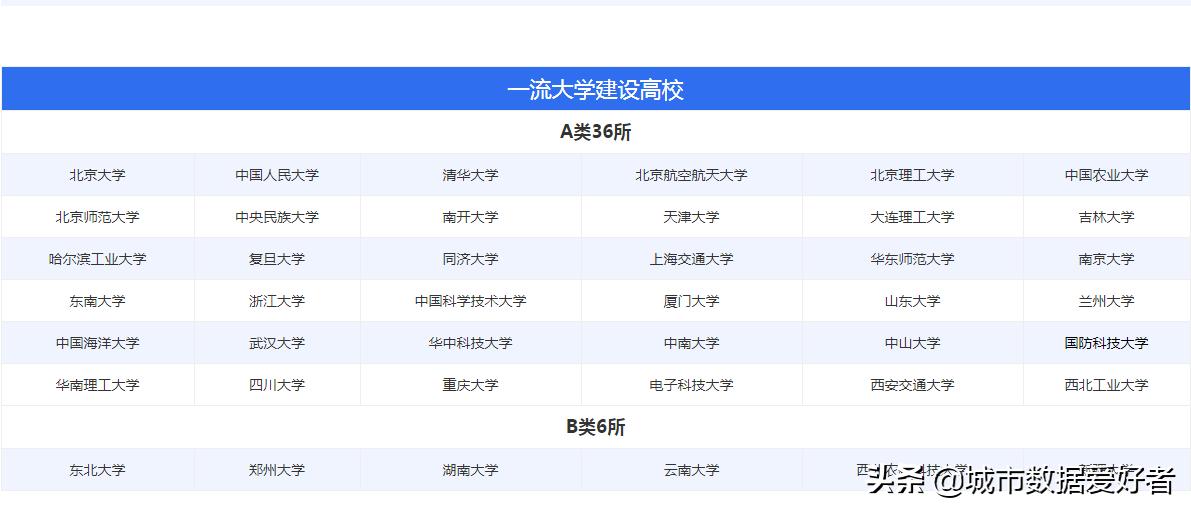This screenshot has width=1191, height=511.
Task: Click the 中国人民大学 cell
Action: click(277, 175)
